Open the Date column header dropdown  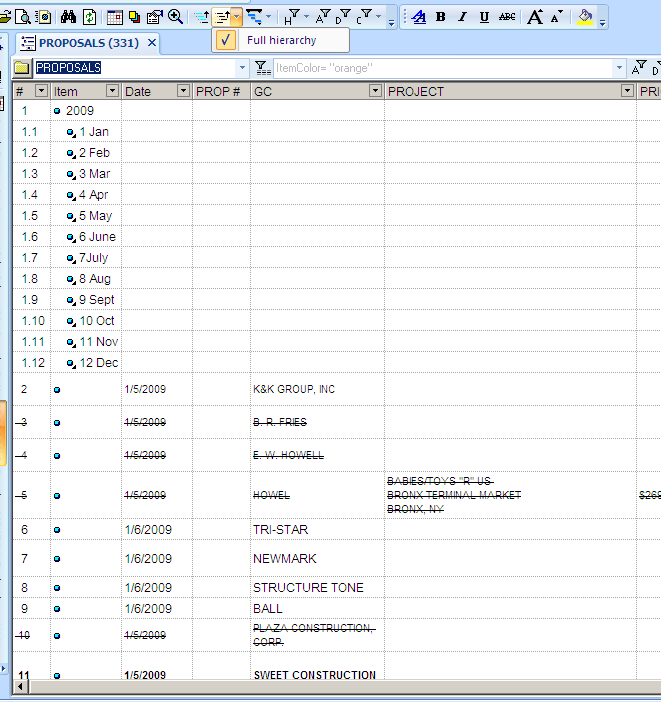pyautogui.click(x=183, y=91)
